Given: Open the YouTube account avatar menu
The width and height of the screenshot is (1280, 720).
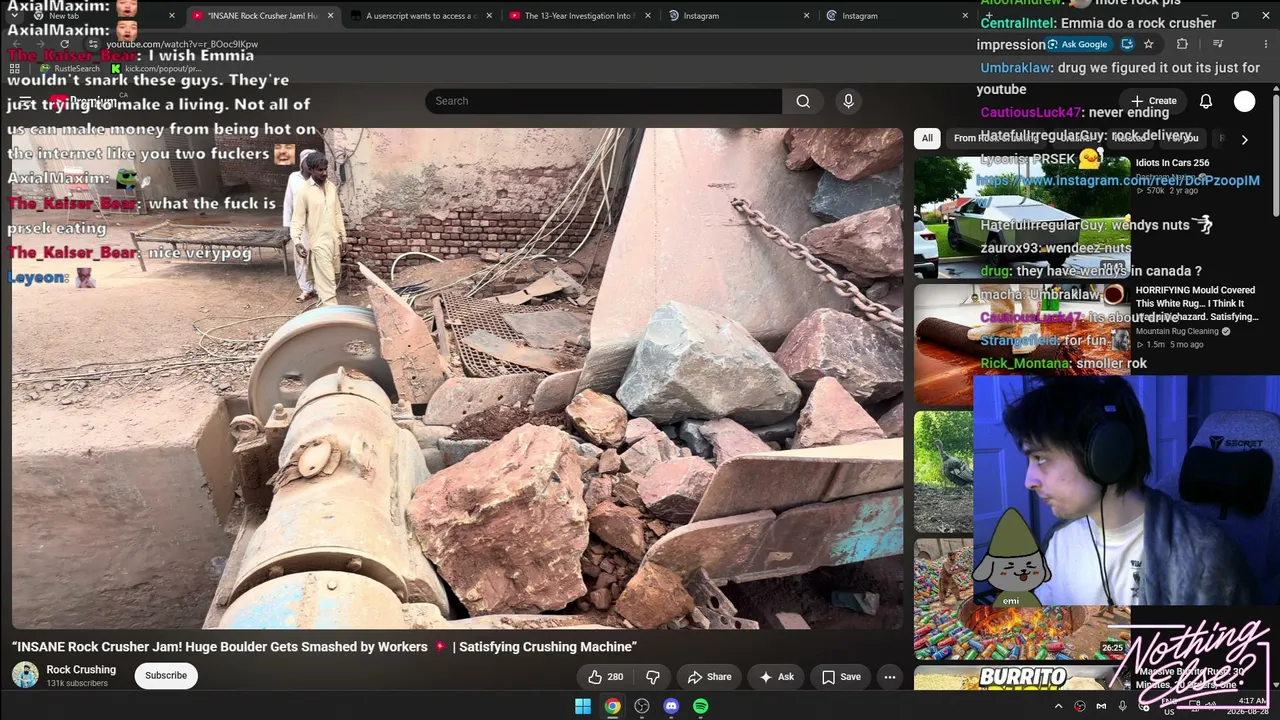Looking at the screenshot, I should tap(1244, 101).
